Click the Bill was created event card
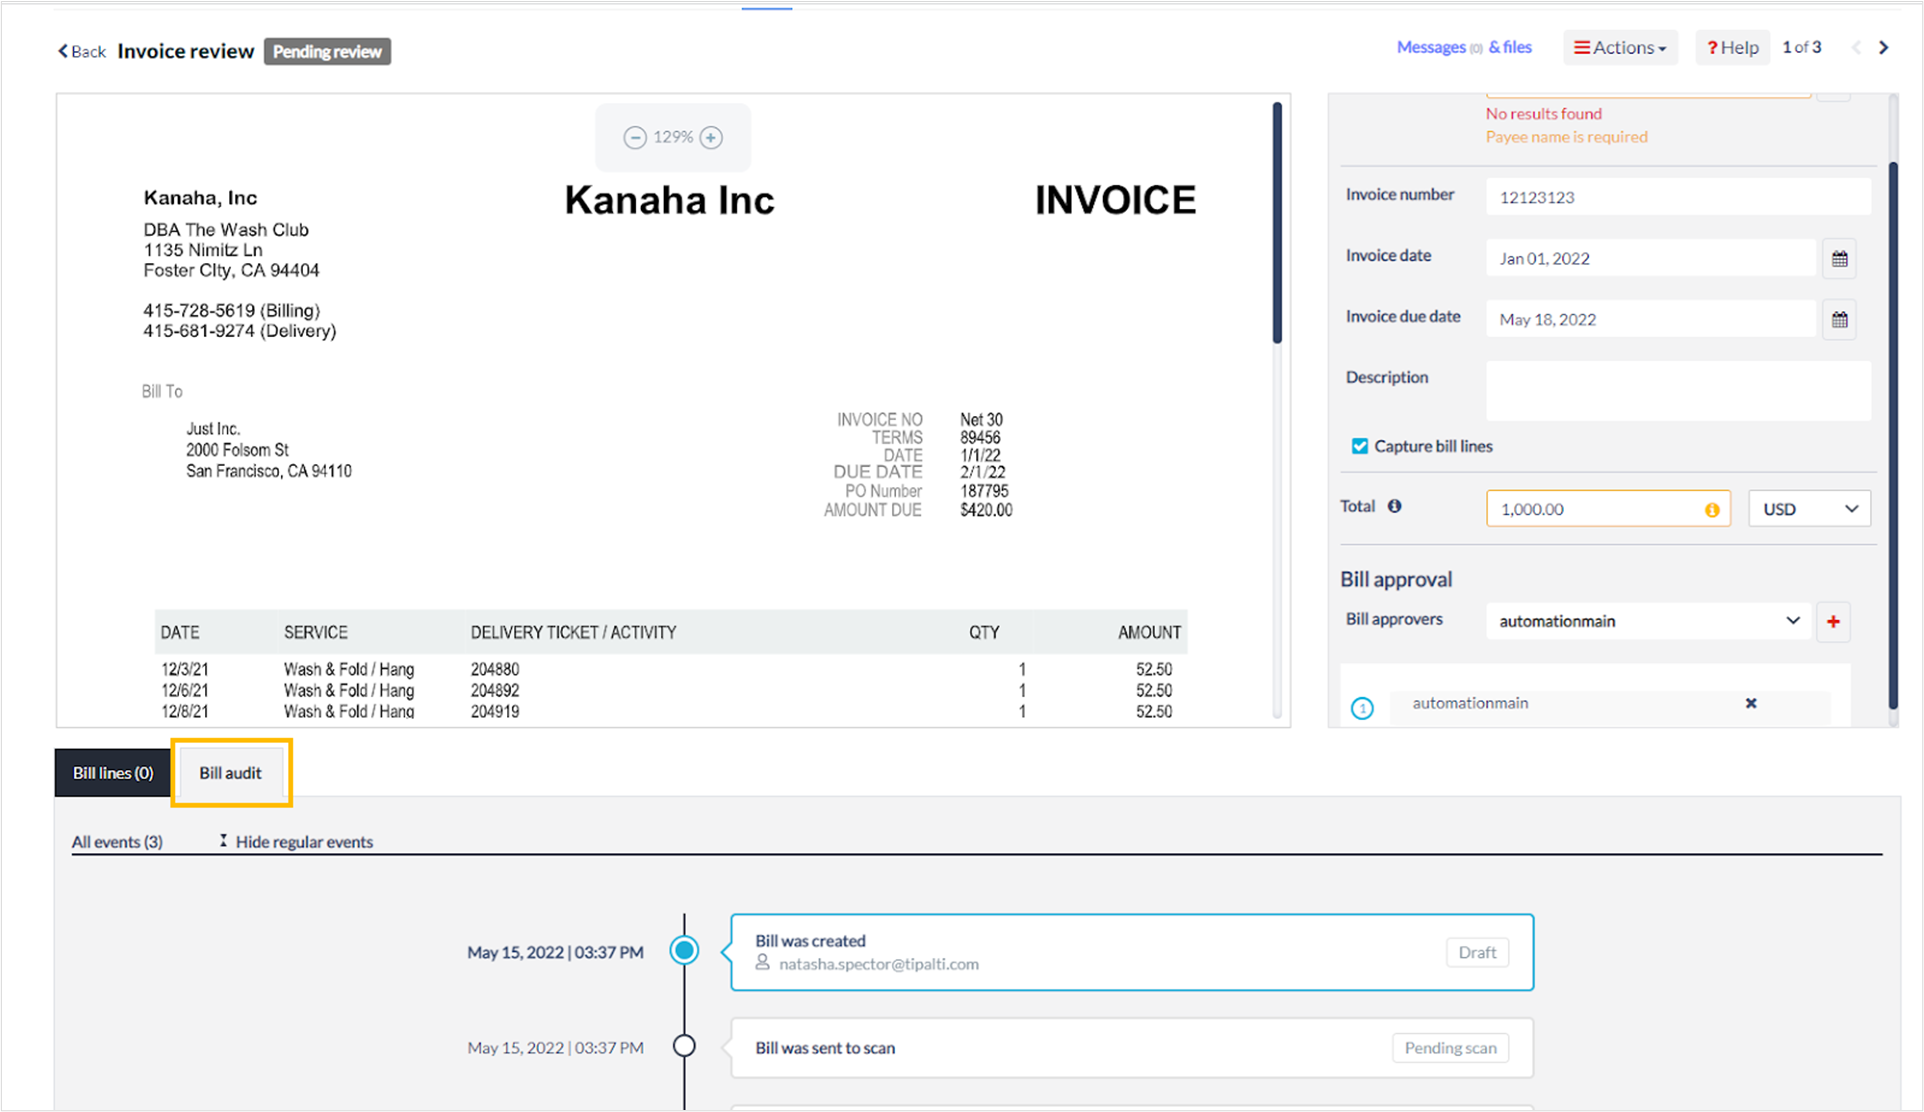Image resolution: width=1924 pixels, height=1112 pixels. [x=1132, y=952]
